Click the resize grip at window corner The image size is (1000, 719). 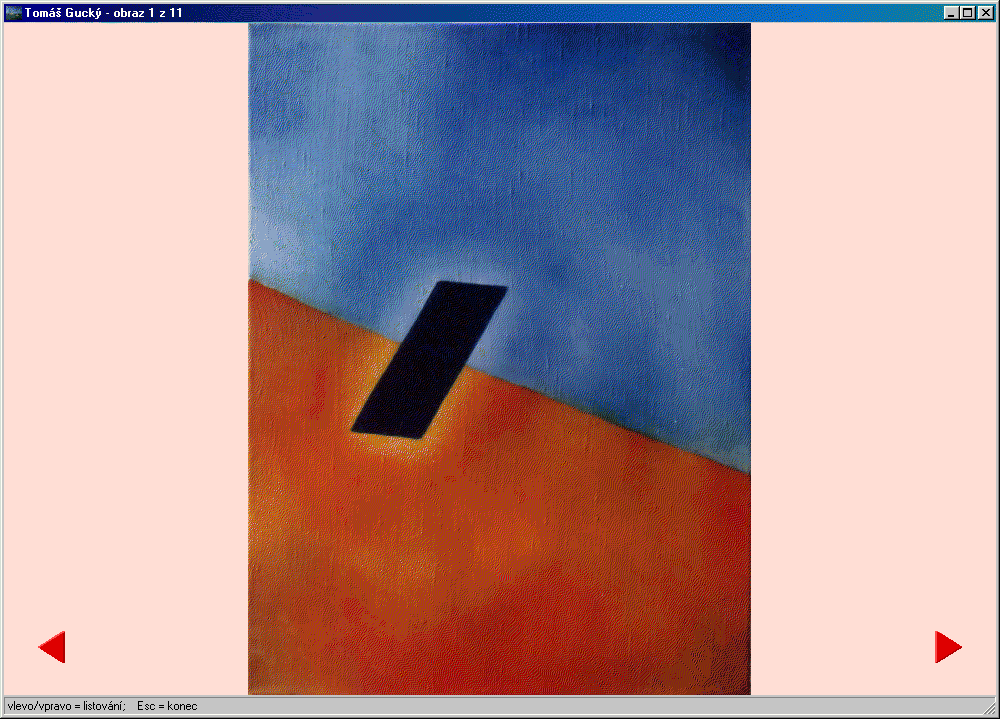click(x=989, y=708)
